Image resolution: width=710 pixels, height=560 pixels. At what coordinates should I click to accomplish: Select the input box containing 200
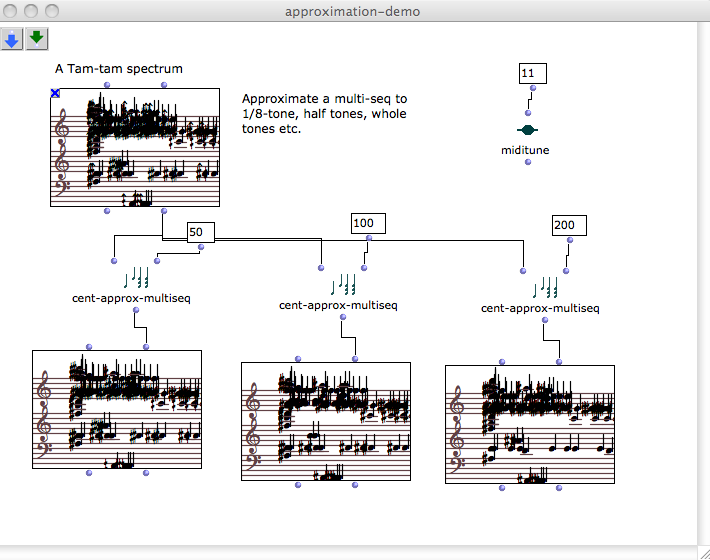564,226
